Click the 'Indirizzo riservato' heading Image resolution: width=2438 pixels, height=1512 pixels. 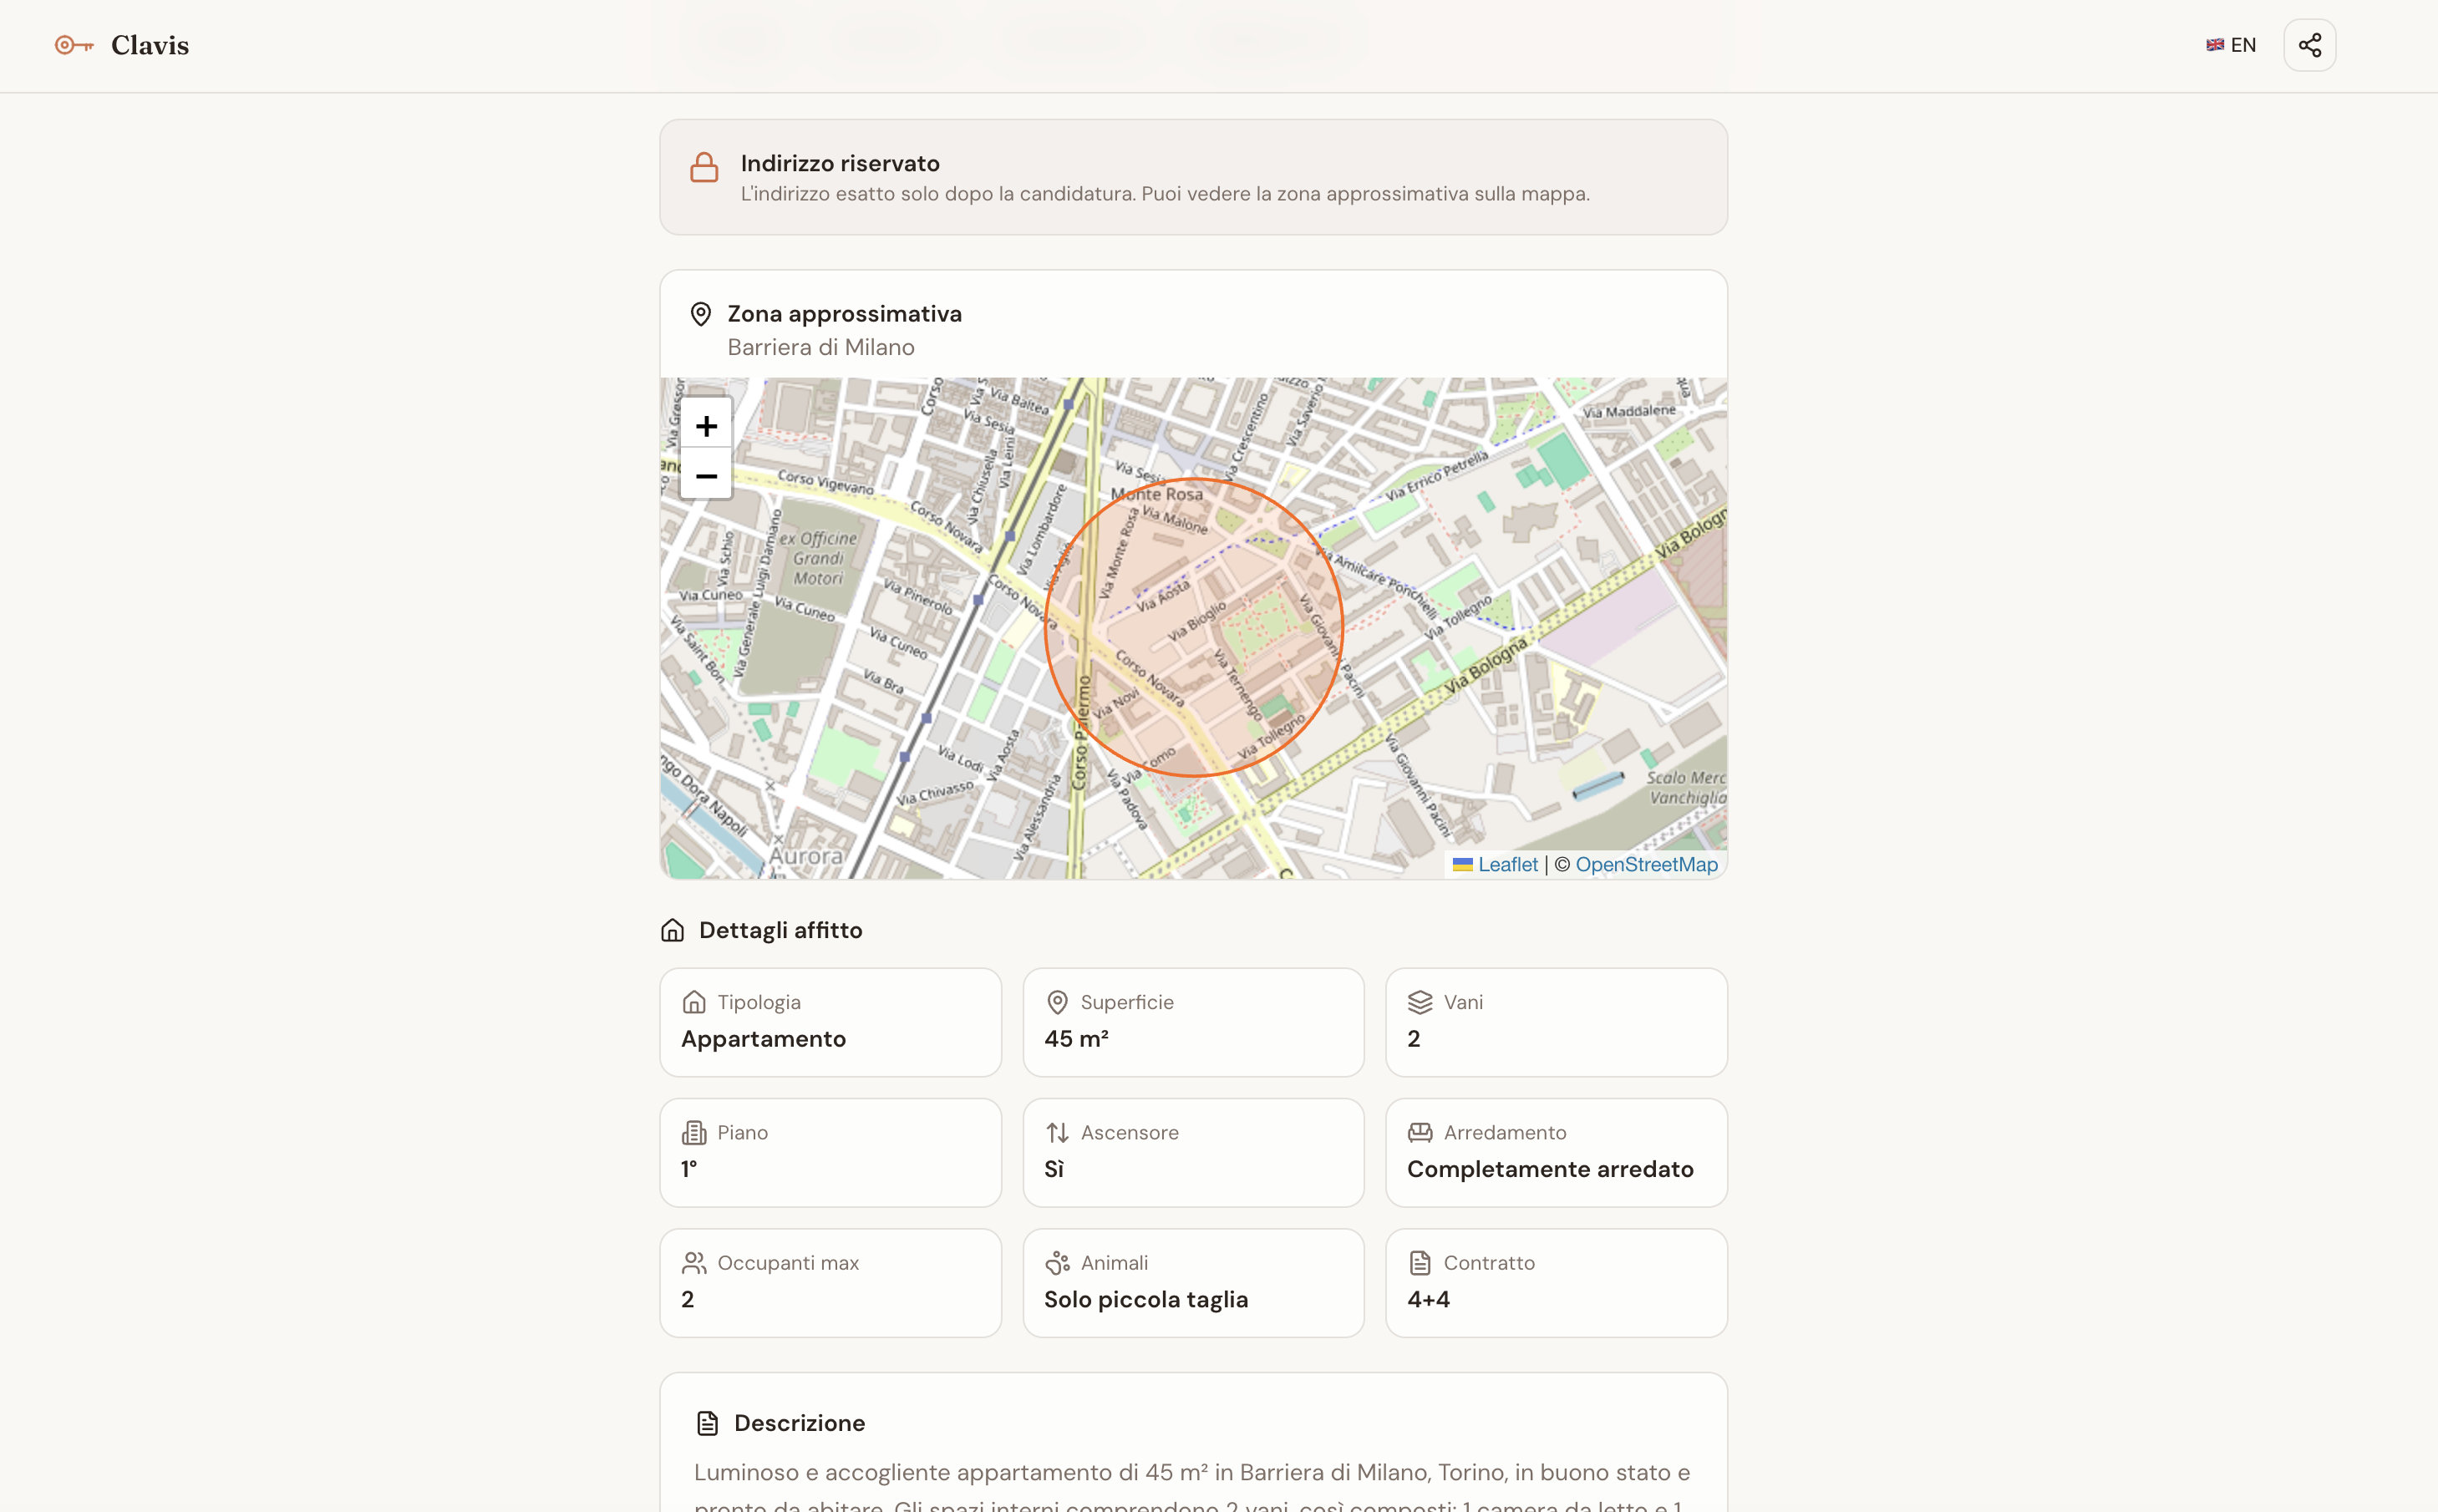point(840,163)
